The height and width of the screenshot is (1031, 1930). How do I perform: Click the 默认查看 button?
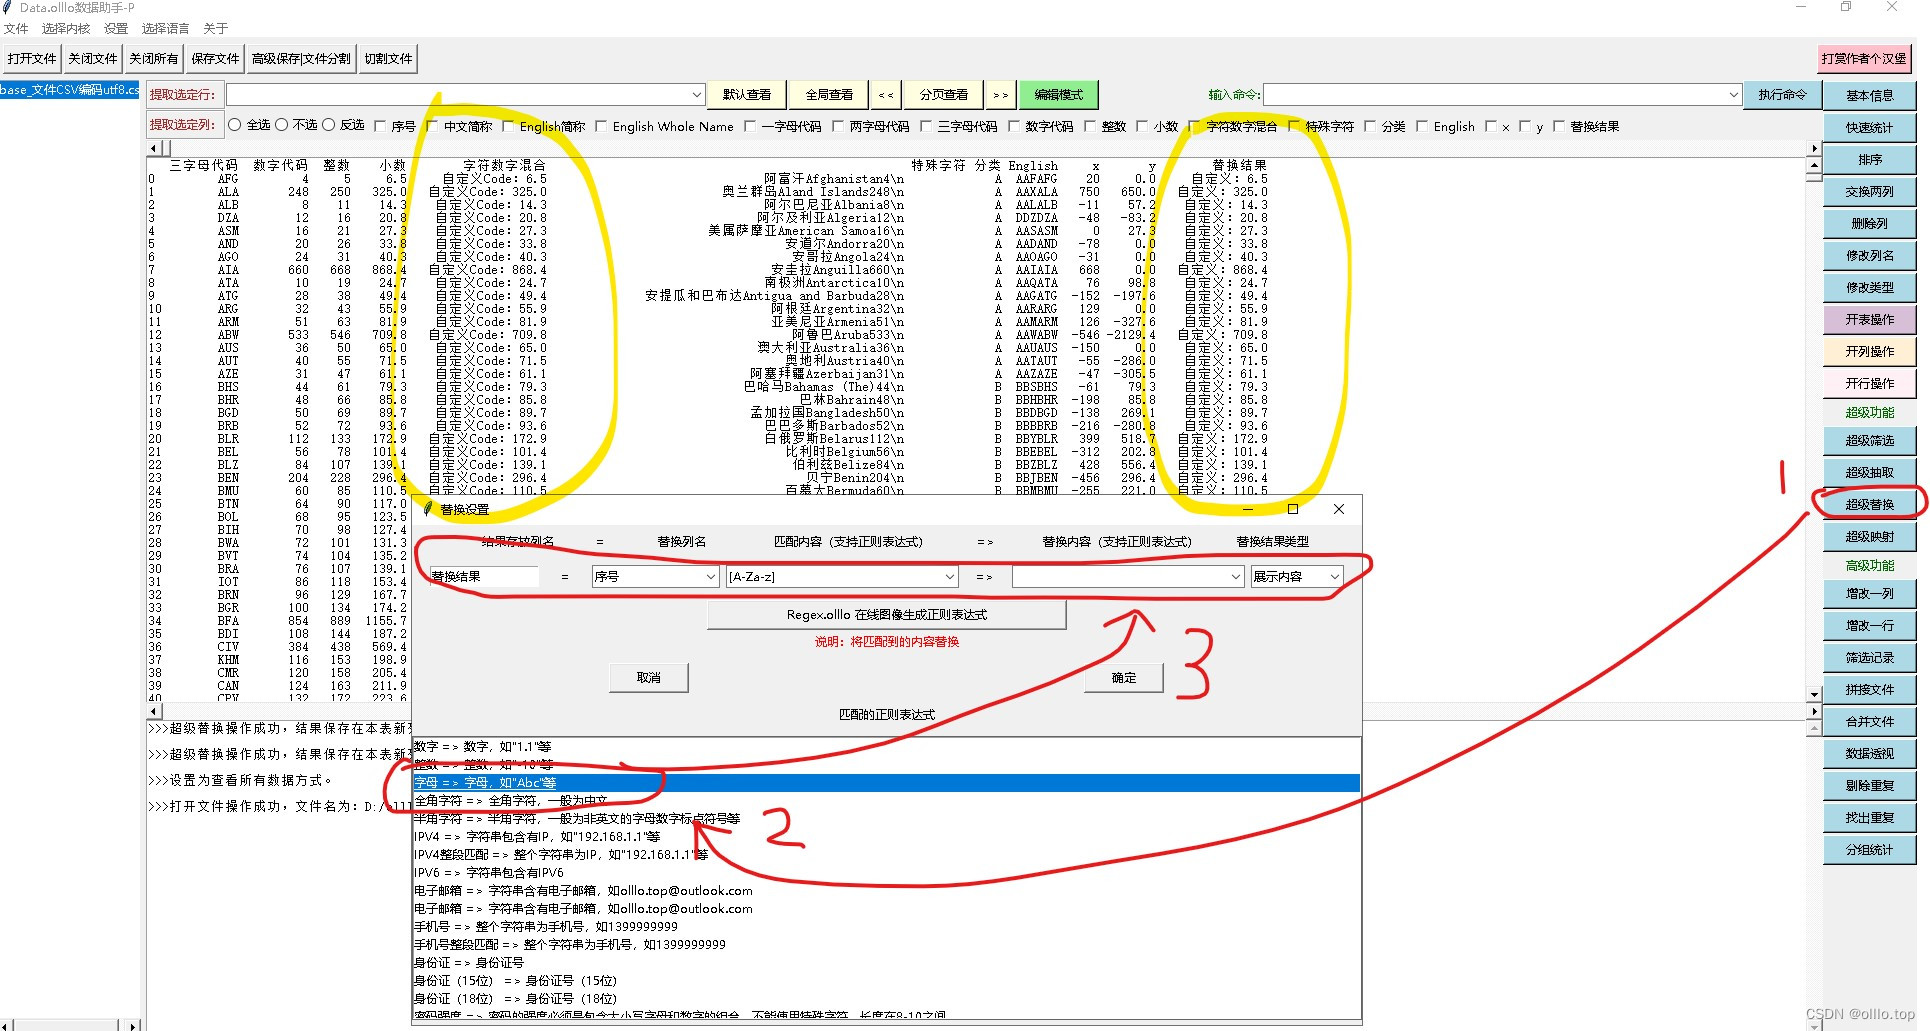[x=747, y=95]
